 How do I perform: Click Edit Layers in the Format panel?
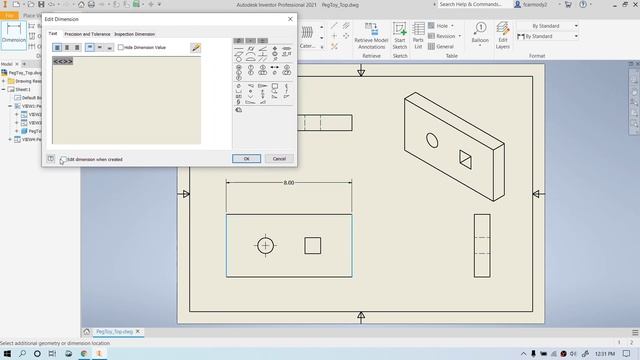[x=503, y=36]
